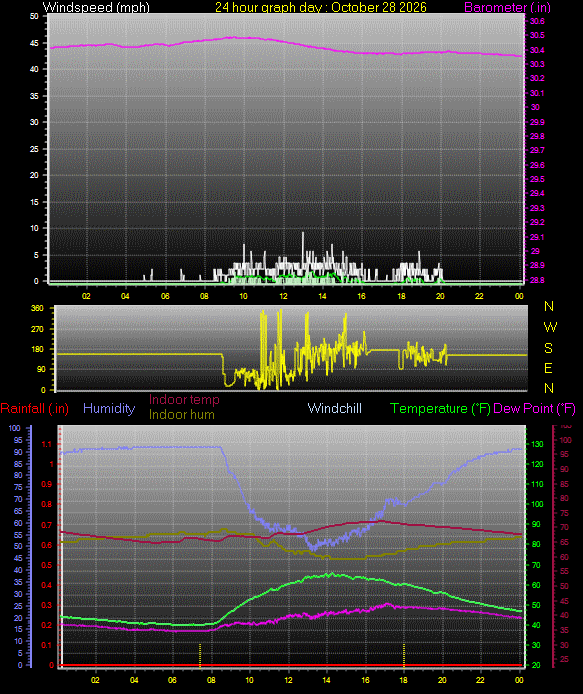This screenshot has width=583, height=694.
Task: Click the '0.5' rainfall axis value
Action: point(46,565)
